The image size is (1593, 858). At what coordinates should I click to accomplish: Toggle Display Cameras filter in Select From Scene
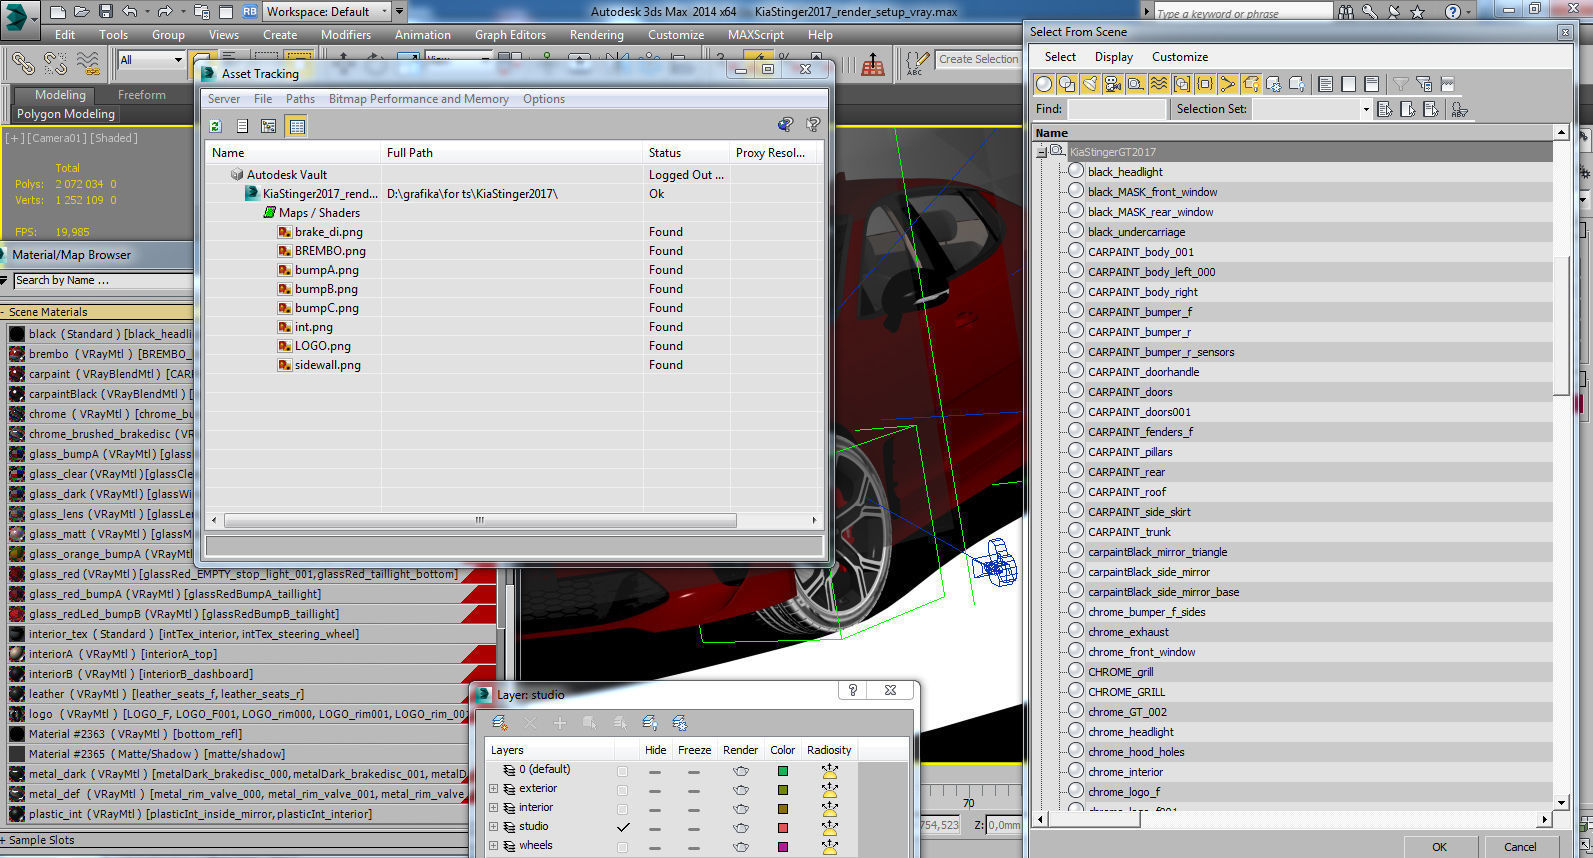[x=1113, y=84]
